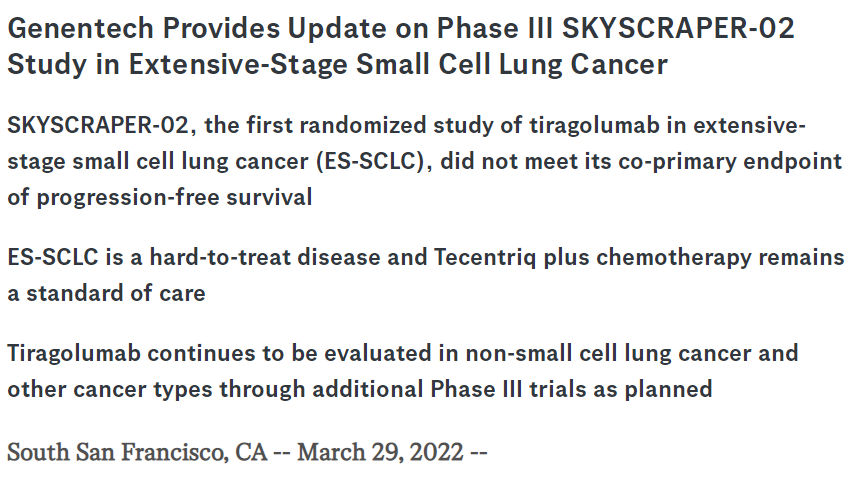The image size is (866, 481).
Task: Click "SKYSCRAPER-02" in the headline
Action: 678,28
